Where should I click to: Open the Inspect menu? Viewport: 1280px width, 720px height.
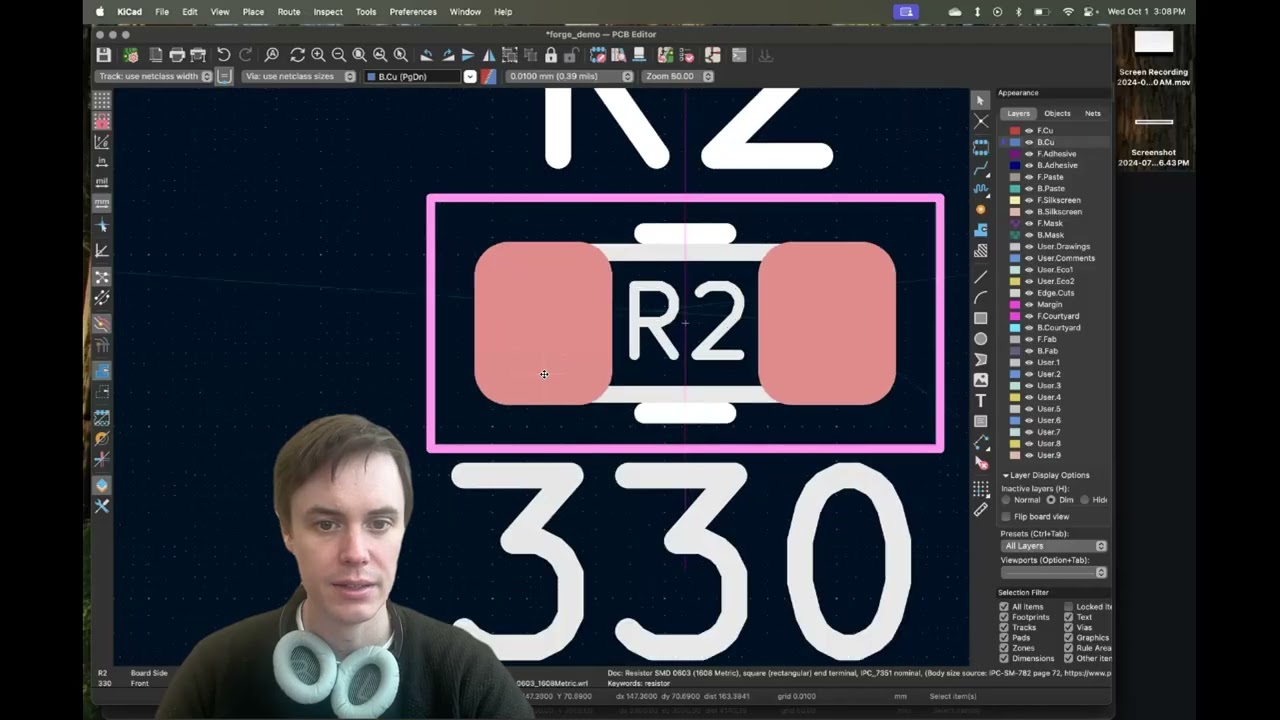point(328,12)
